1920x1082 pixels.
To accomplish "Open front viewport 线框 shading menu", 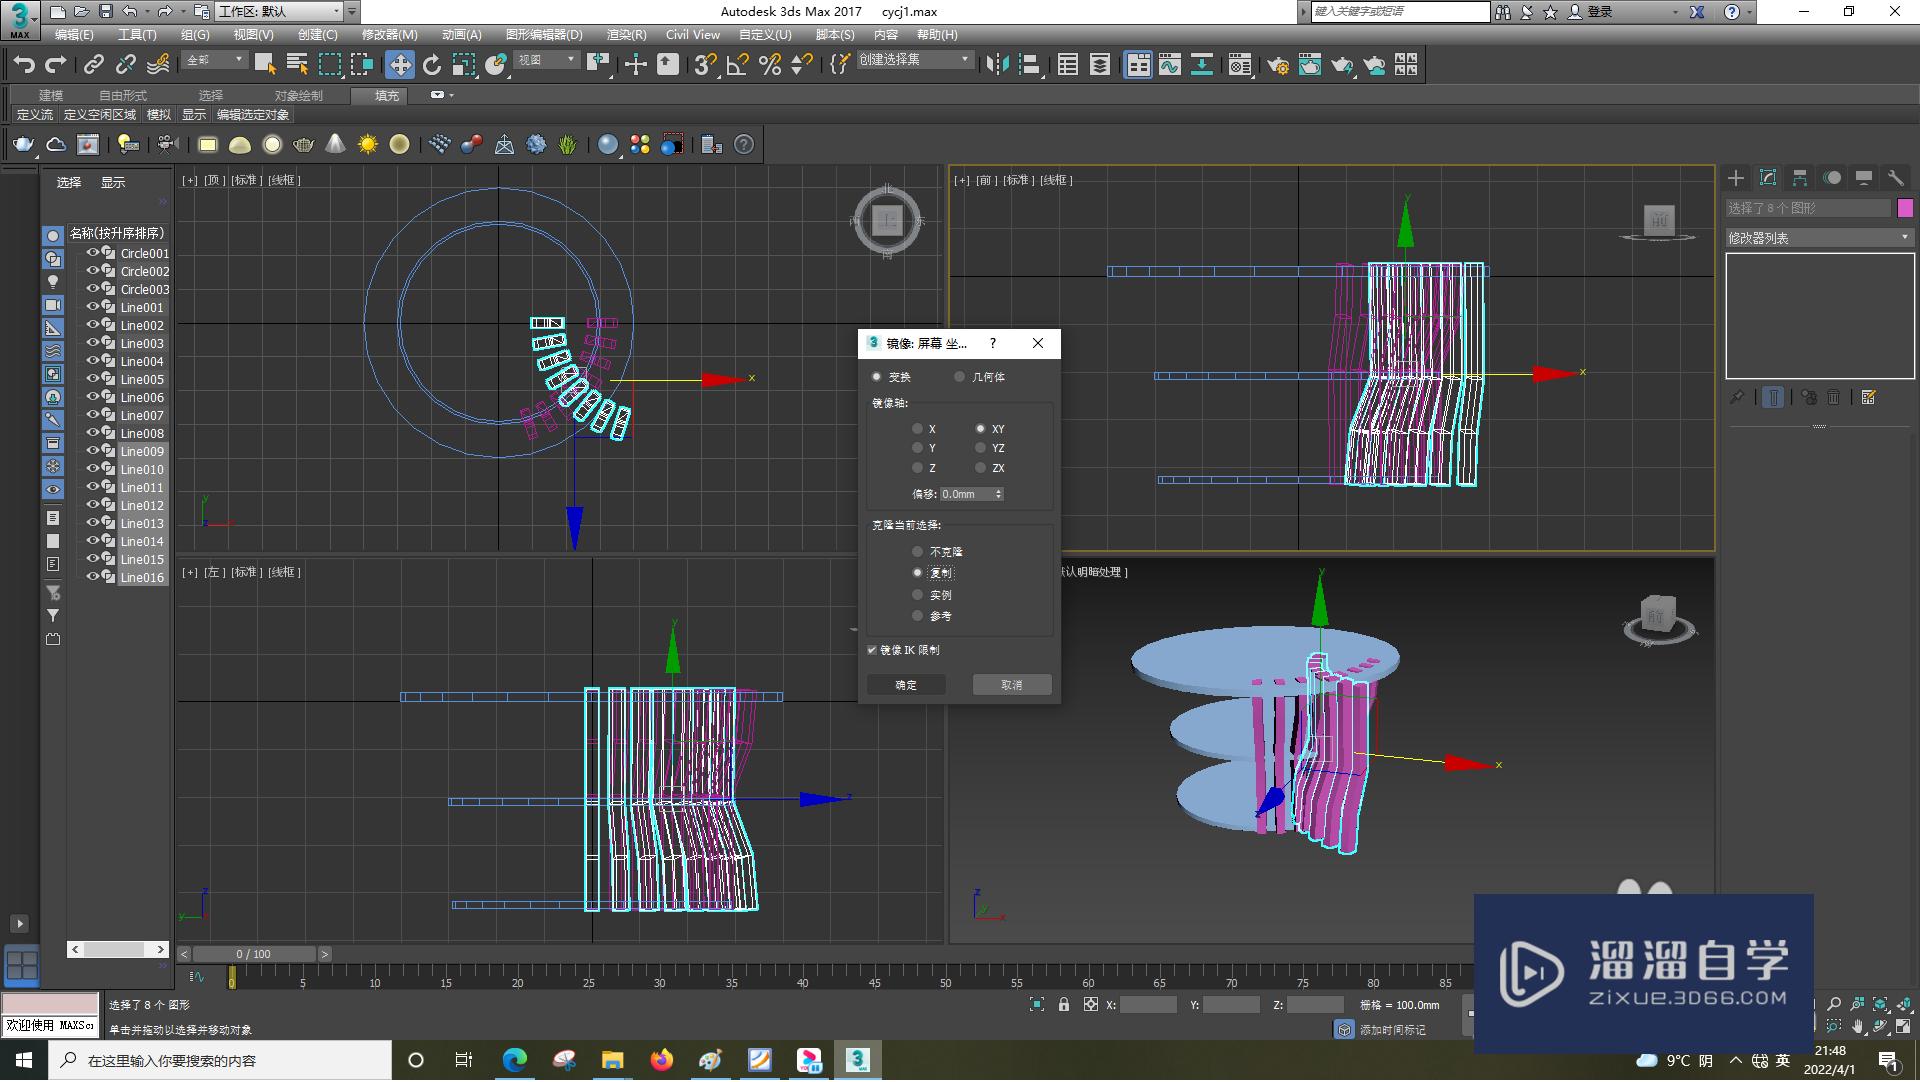I will pyautogui.click(x=1056, y=180).
